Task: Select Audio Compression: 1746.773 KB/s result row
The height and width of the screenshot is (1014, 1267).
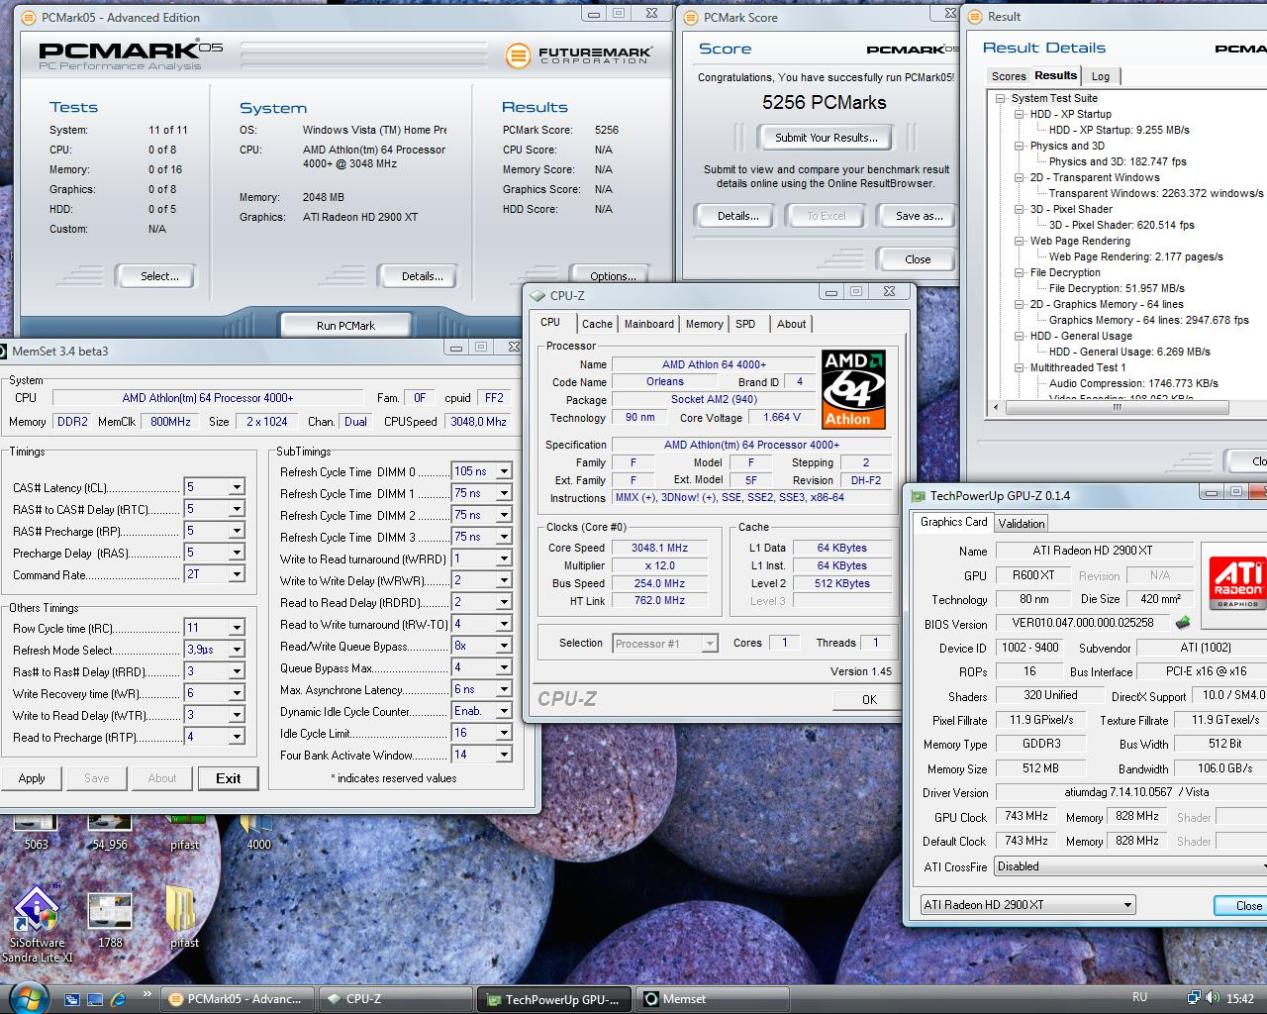Action: pos(1133,383)
